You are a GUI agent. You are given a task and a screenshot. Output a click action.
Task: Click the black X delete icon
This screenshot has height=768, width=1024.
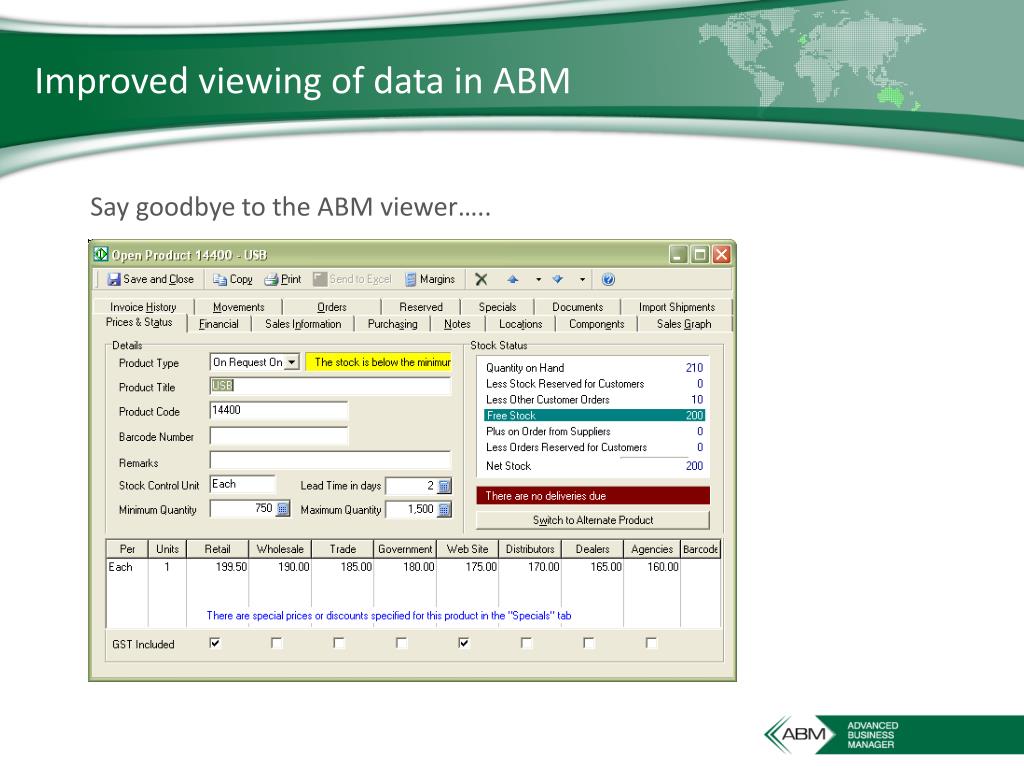point(481,280)
